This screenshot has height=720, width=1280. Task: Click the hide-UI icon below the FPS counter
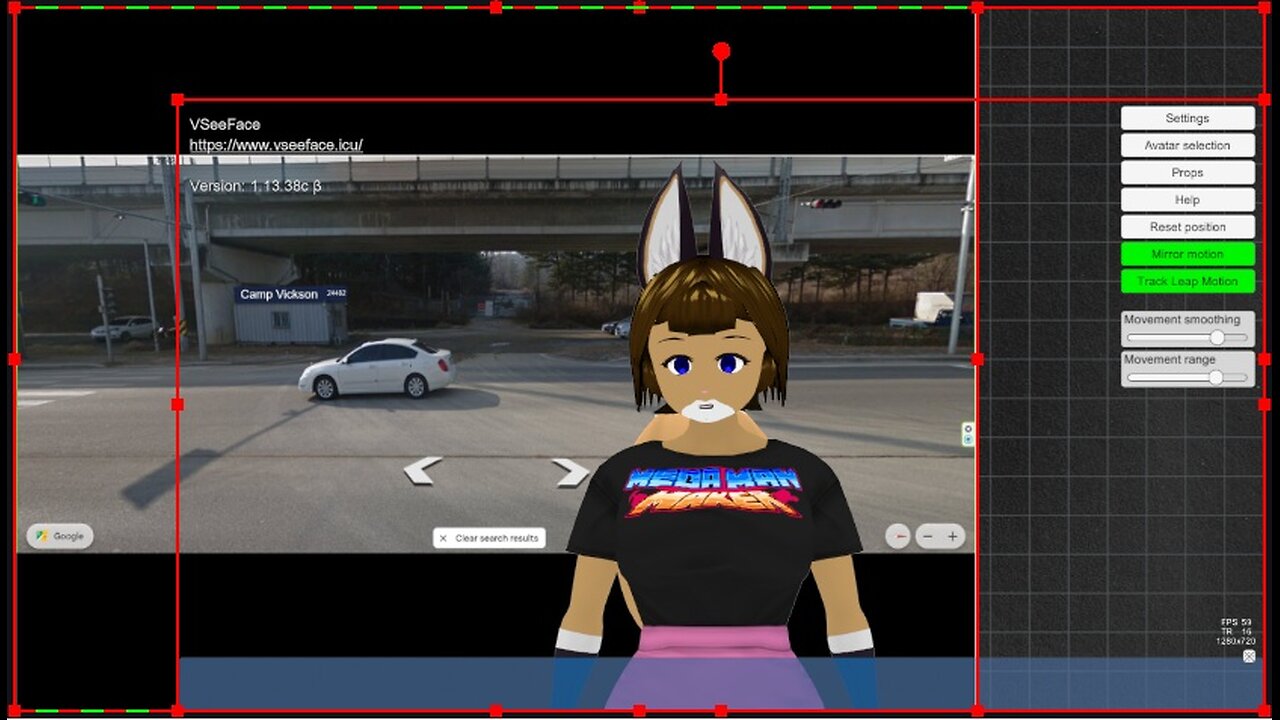pyautogui.click(x=1249, y=656)
